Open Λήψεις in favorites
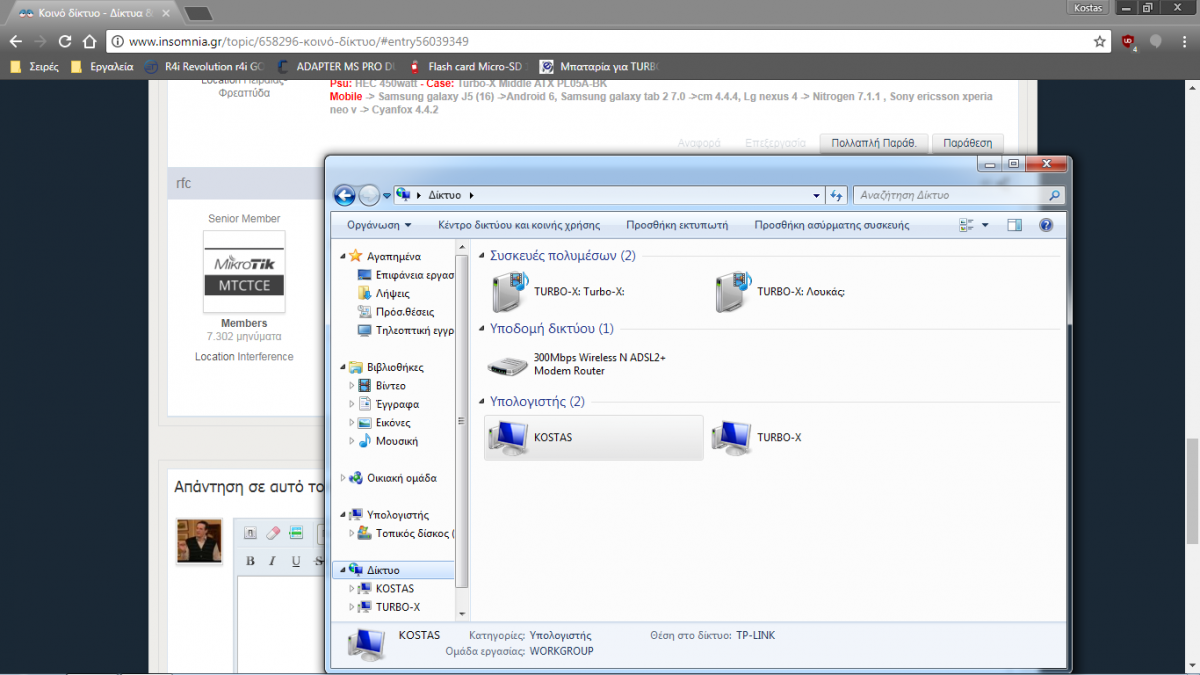The width and height of the screenshot is (1200, 675). [x=385, y=294]
